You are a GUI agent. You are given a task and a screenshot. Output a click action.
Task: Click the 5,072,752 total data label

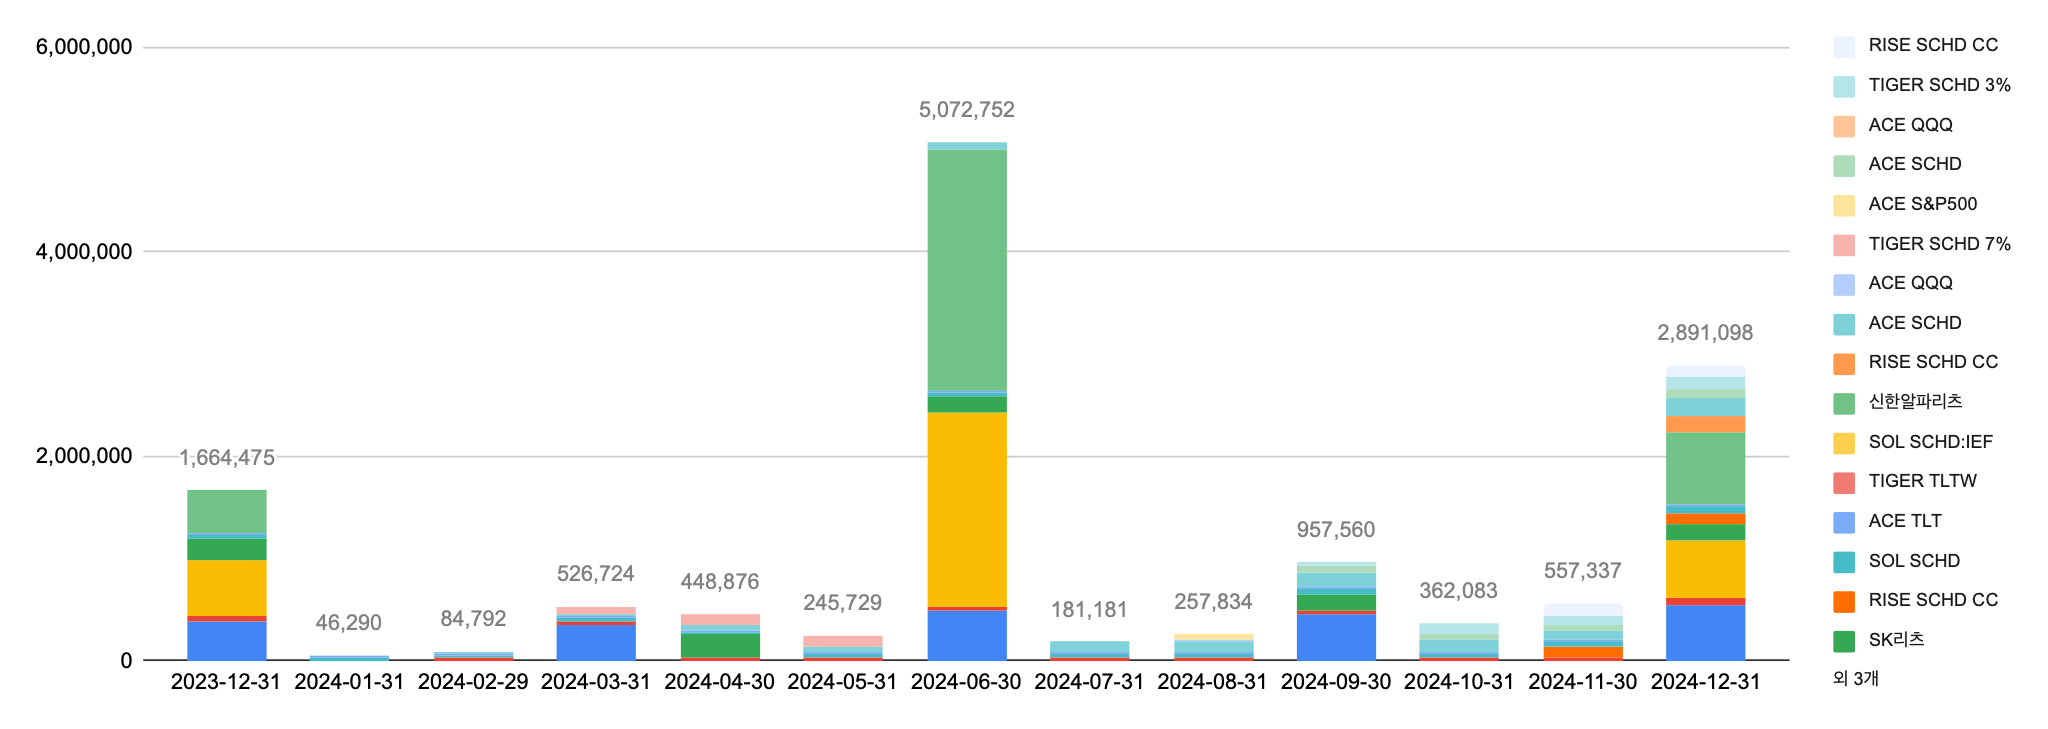click(x=966, y=110)
